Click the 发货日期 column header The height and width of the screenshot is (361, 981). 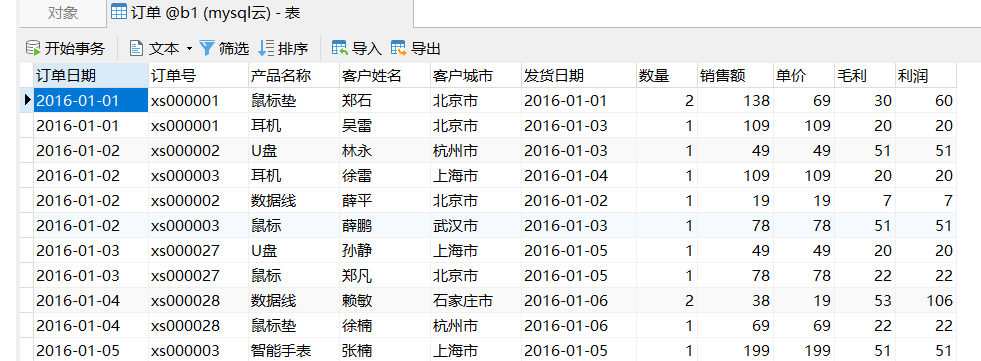pyautogui.click(x=579, y=76)
